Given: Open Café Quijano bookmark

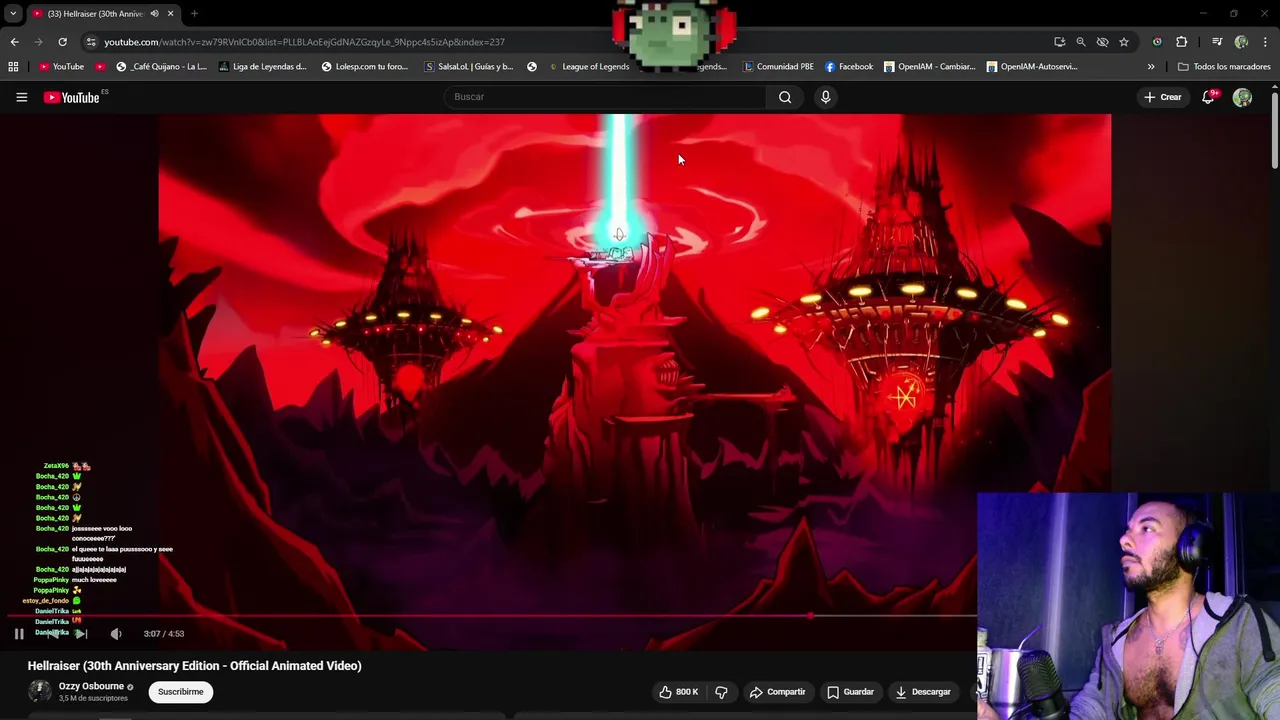Looking at the screenshot, I should point(162,67).
